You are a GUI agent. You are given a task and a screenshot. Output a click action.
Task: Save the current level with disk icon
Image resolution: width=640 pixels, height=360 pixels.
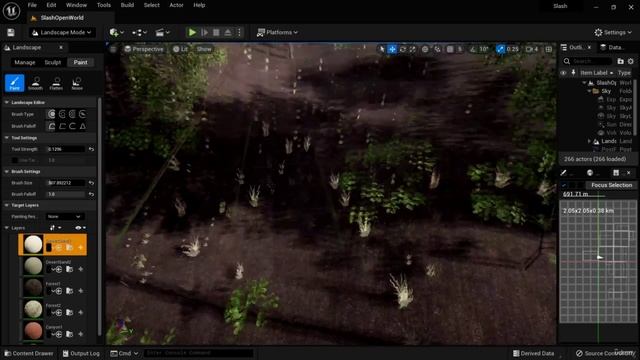click(11, 33)
